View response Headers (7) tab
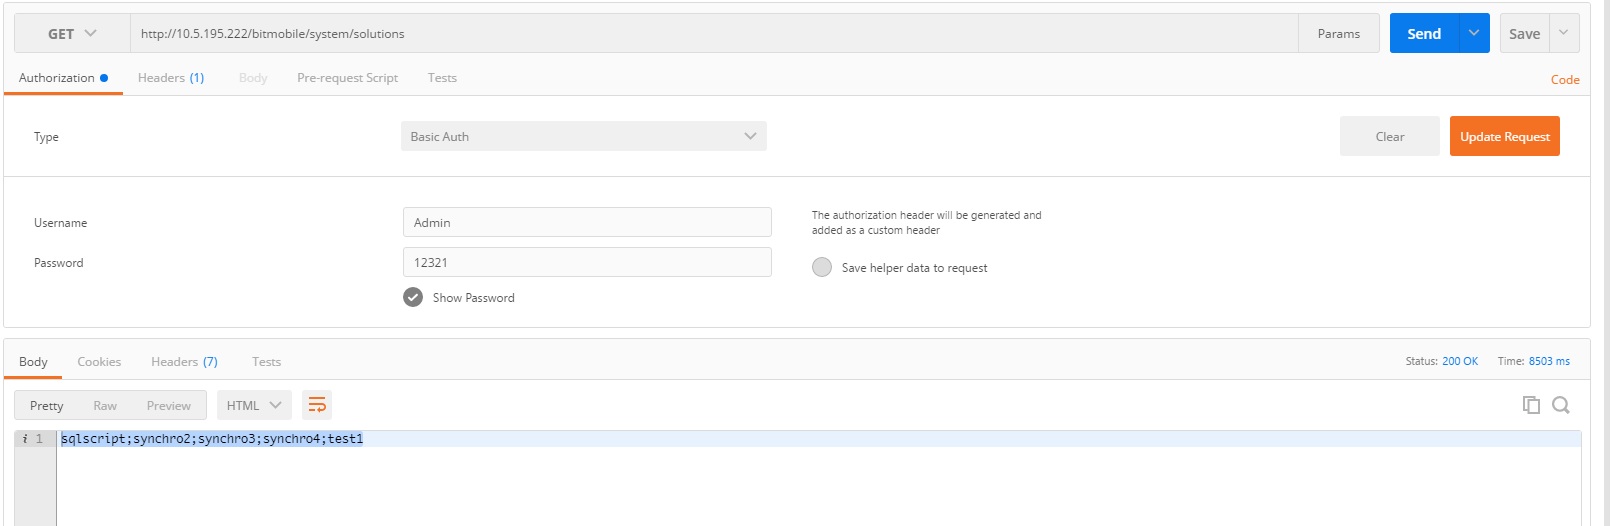Screen dimensions: 1612x526 click(184, 362)
